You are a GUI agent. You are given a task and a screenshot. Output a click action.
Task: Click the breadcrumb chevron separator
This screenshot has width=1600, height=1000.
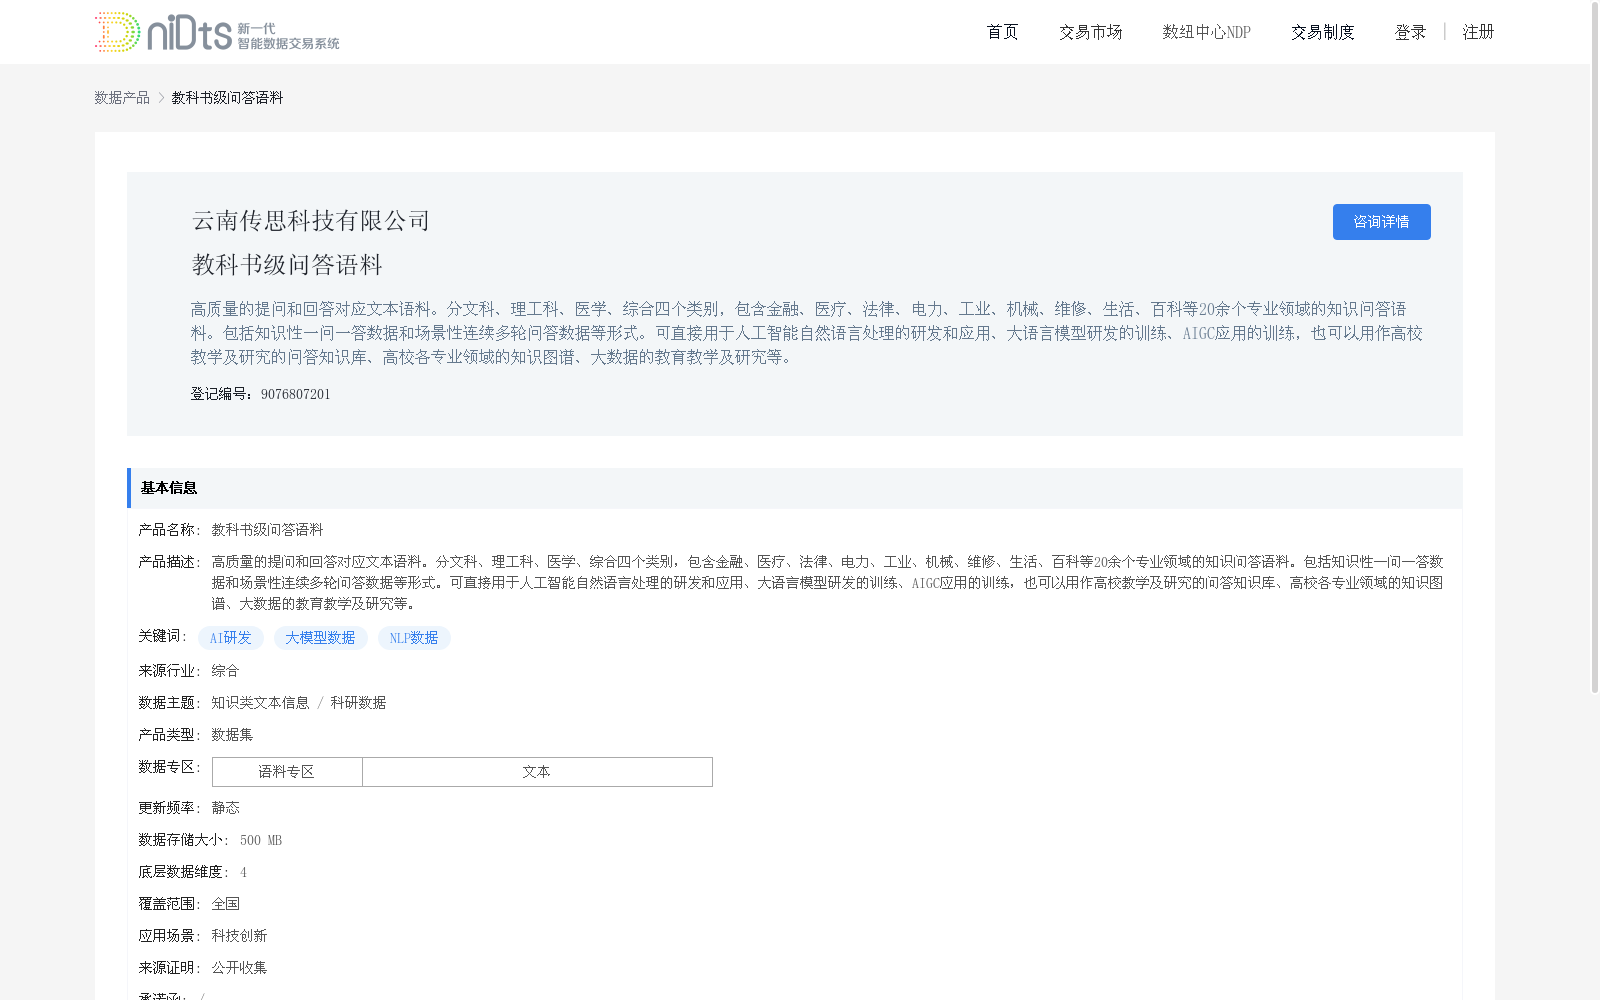(x=161, y=97)
